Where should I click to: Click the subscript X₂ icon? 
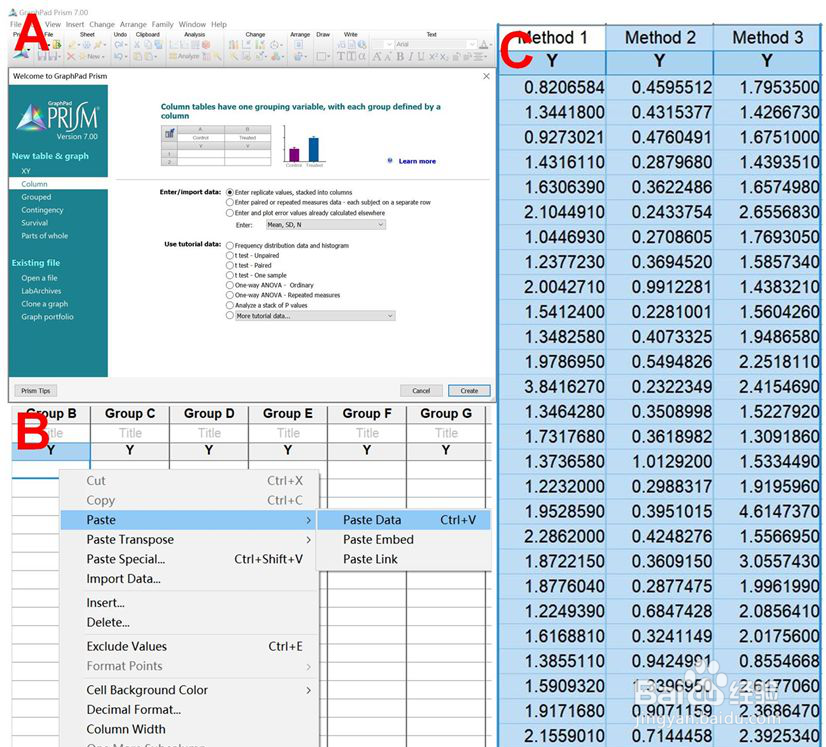(x=444, y=56)
